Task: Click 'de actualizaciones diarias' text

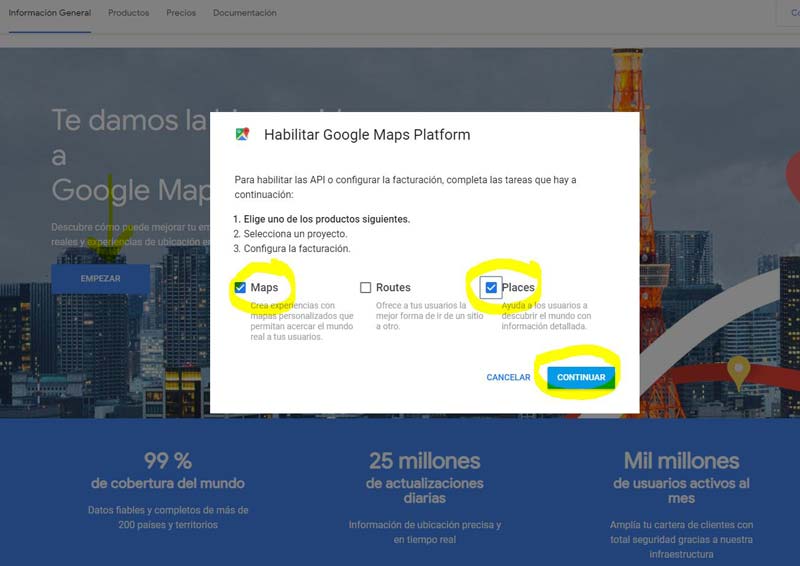Action: (424, 490)
